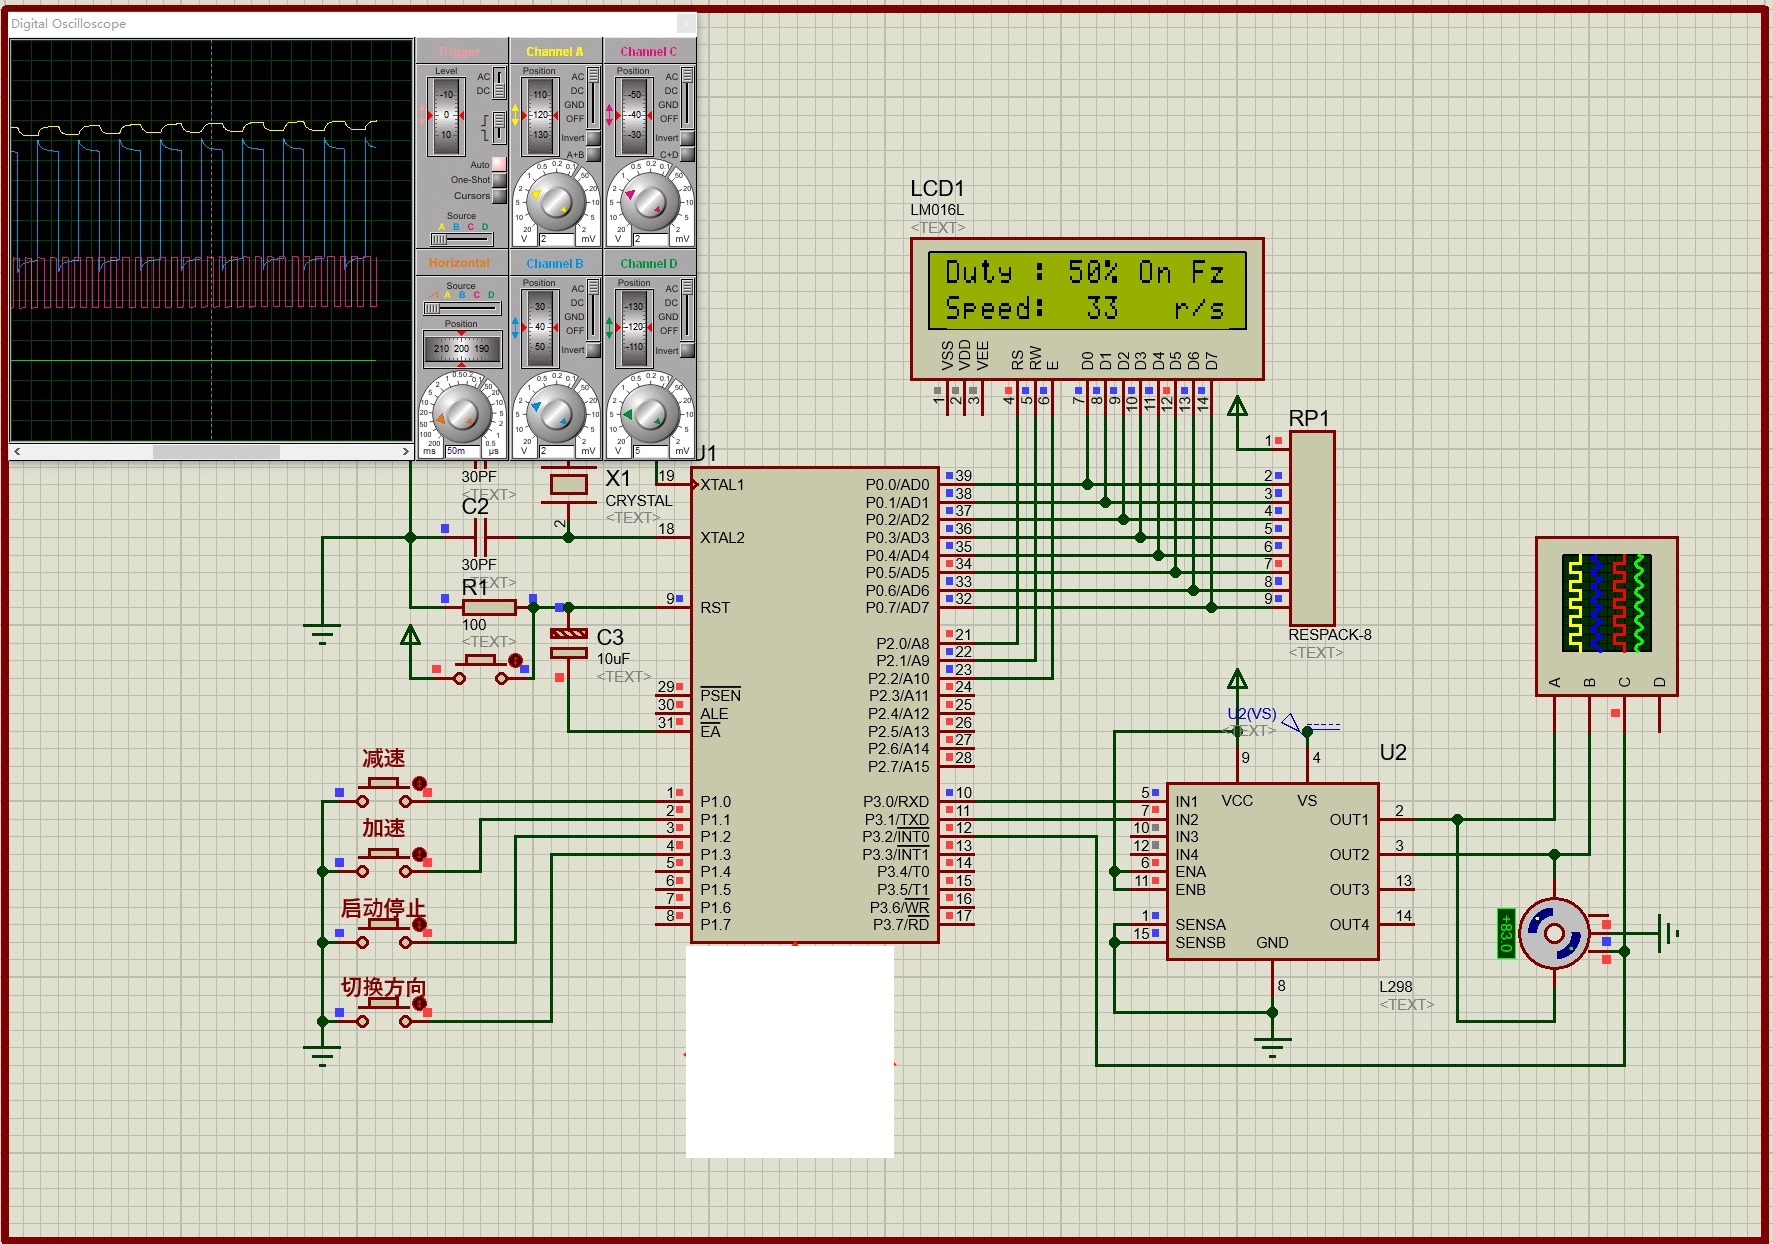1773x1244 pixels.
Task: Click the Channel B volts-per-division knob
Action: click(x=555, y=413)
